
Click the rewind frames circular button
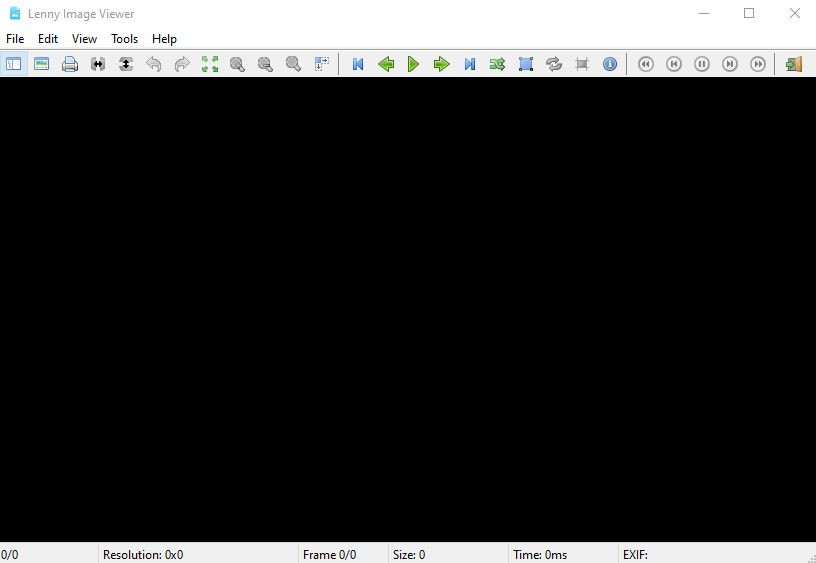tap(646, 64)
